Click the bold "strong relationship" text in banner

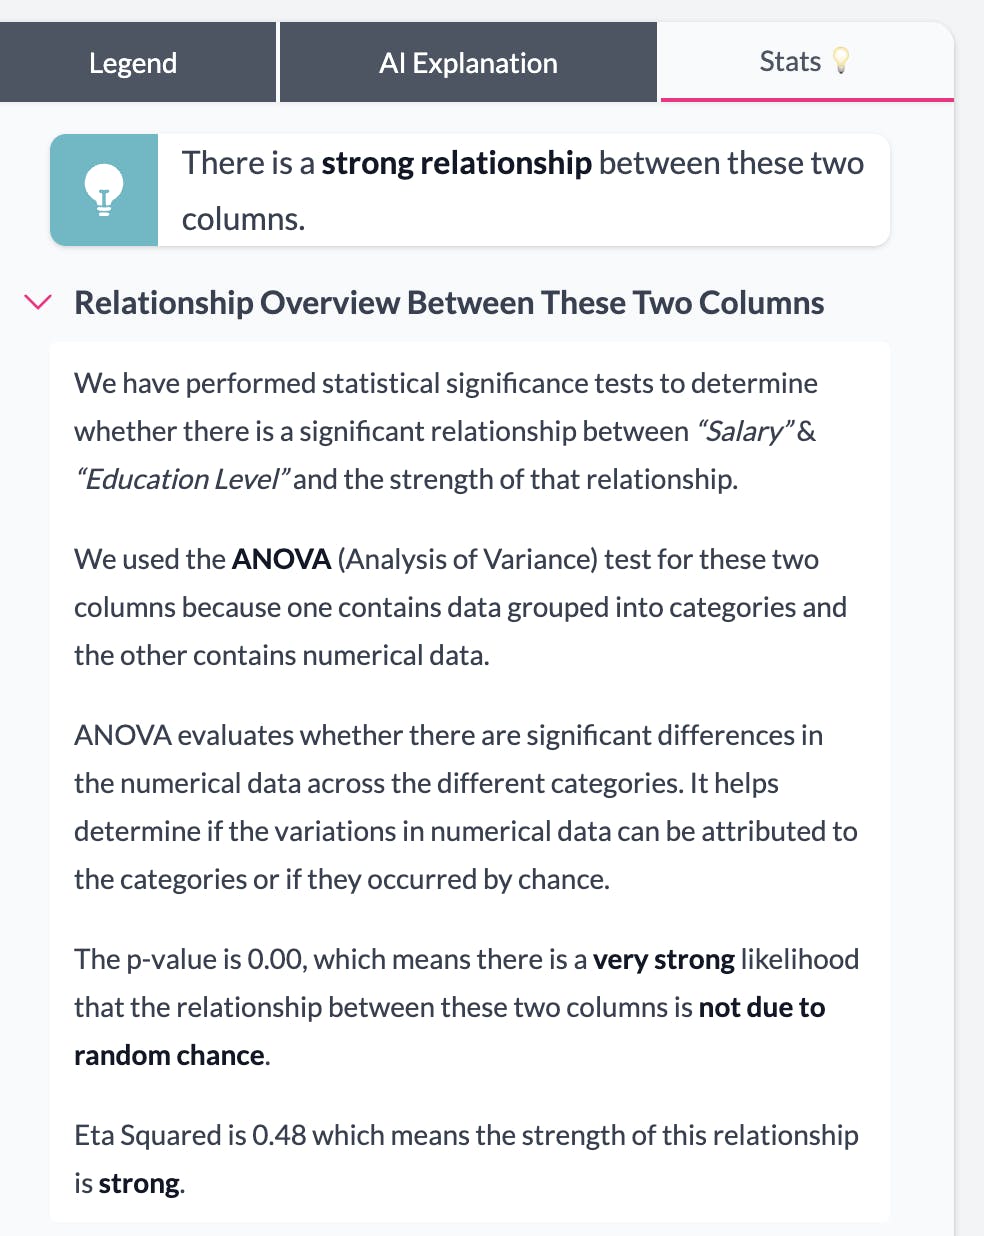[456, 163]
